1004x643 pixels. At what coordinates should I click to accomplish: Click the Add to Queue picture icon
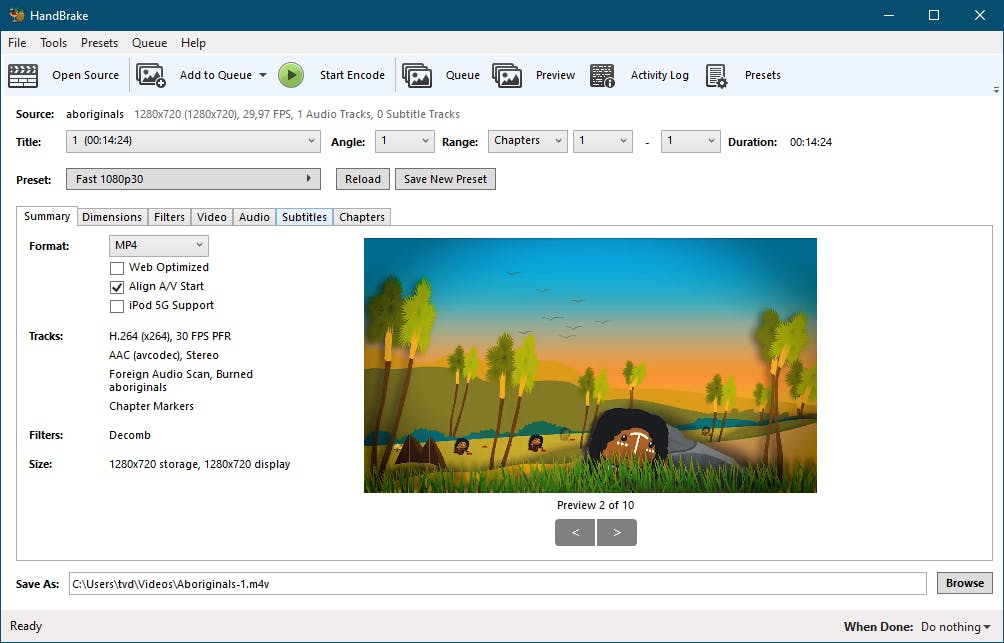[151, 75]
